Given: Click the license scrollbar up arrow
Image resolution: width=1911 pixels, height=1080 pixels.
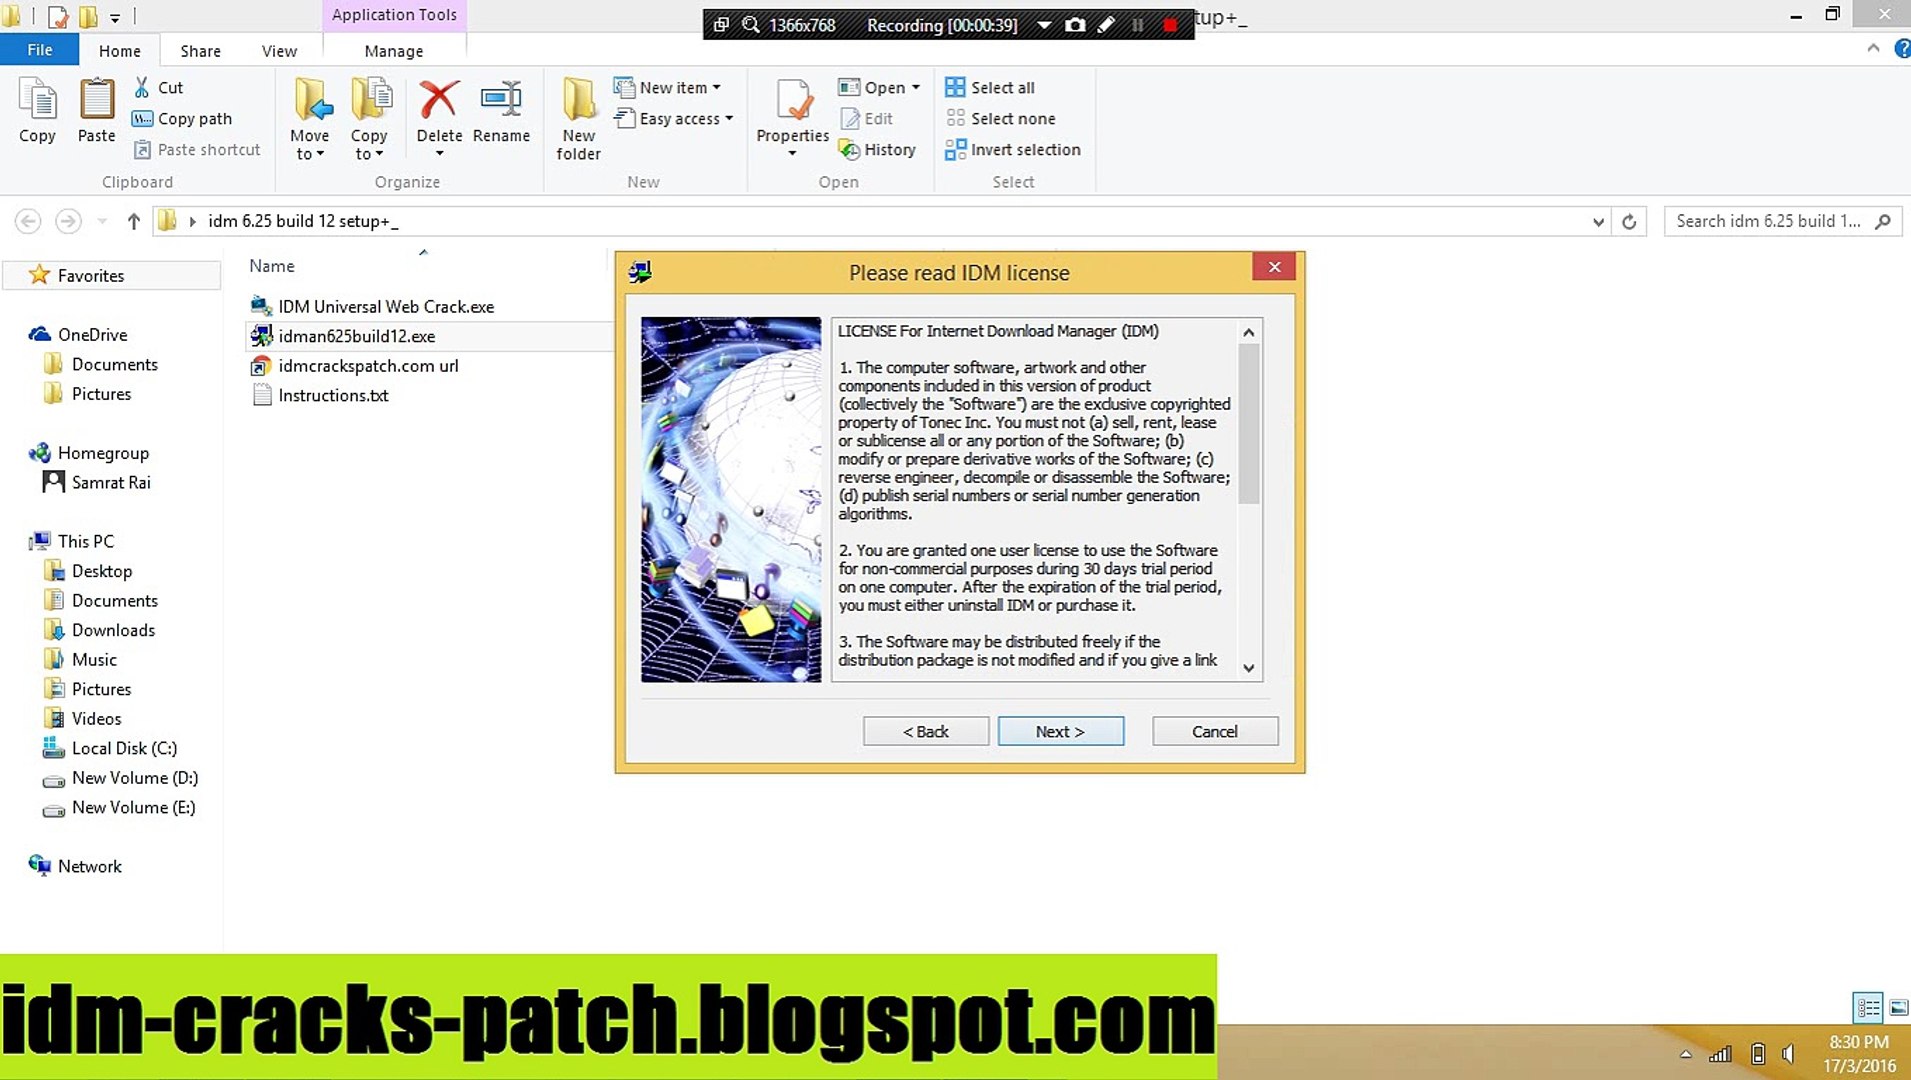Looking at the screenshot, I should click(x=1249, y=332).
